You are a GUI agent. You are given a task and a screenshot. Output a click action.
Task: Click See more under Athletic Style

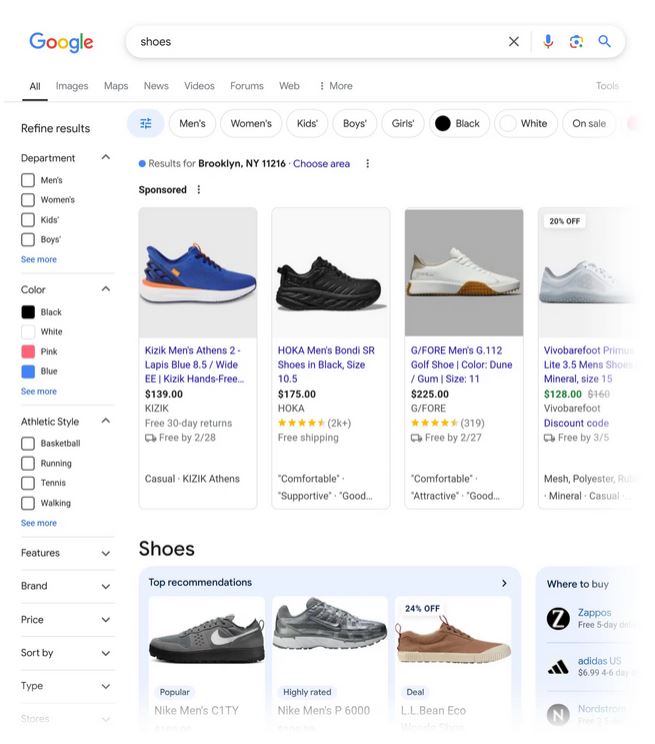coord(38,523)
